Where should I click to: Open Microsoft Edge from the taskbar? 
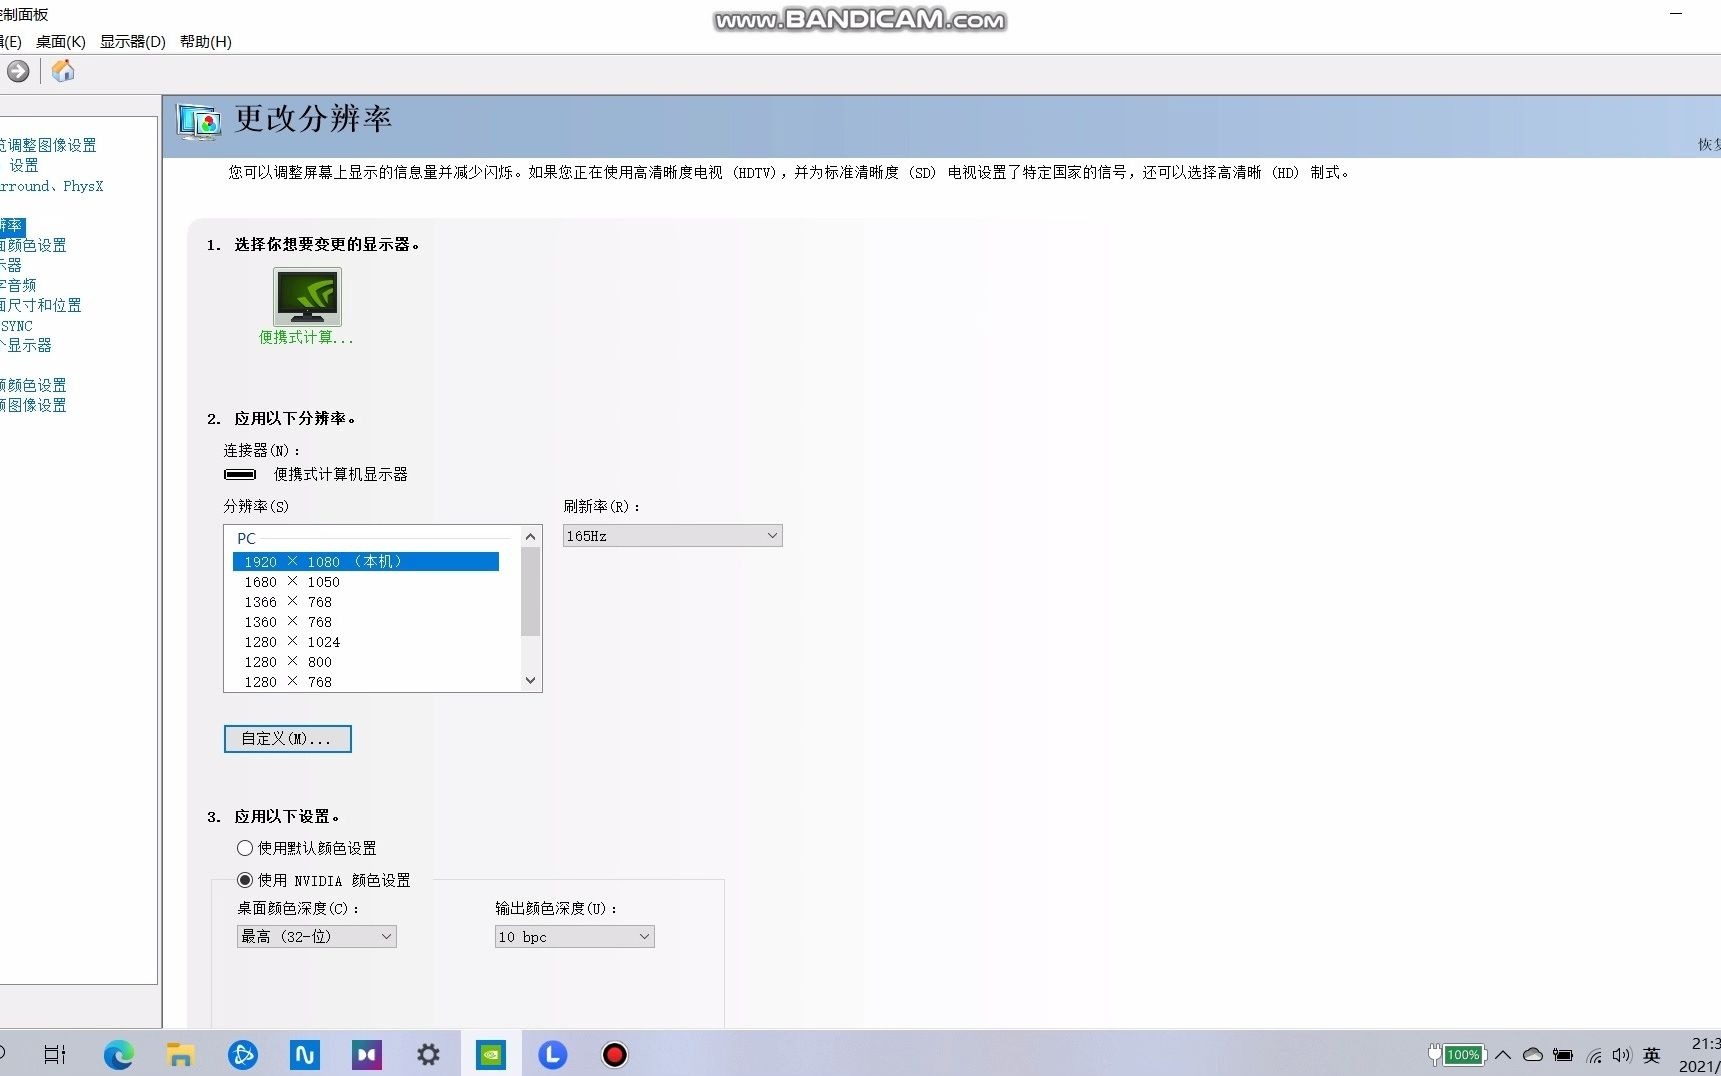pos(119,1054)
